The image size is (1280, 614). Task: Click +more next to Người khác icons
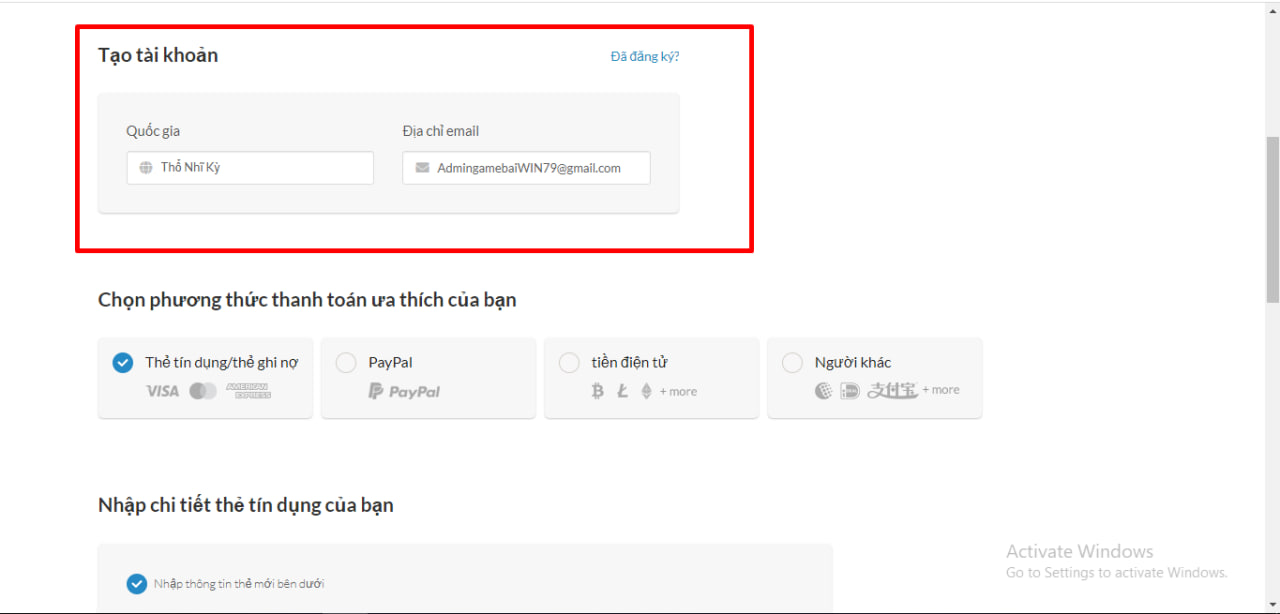pos(940,390)
